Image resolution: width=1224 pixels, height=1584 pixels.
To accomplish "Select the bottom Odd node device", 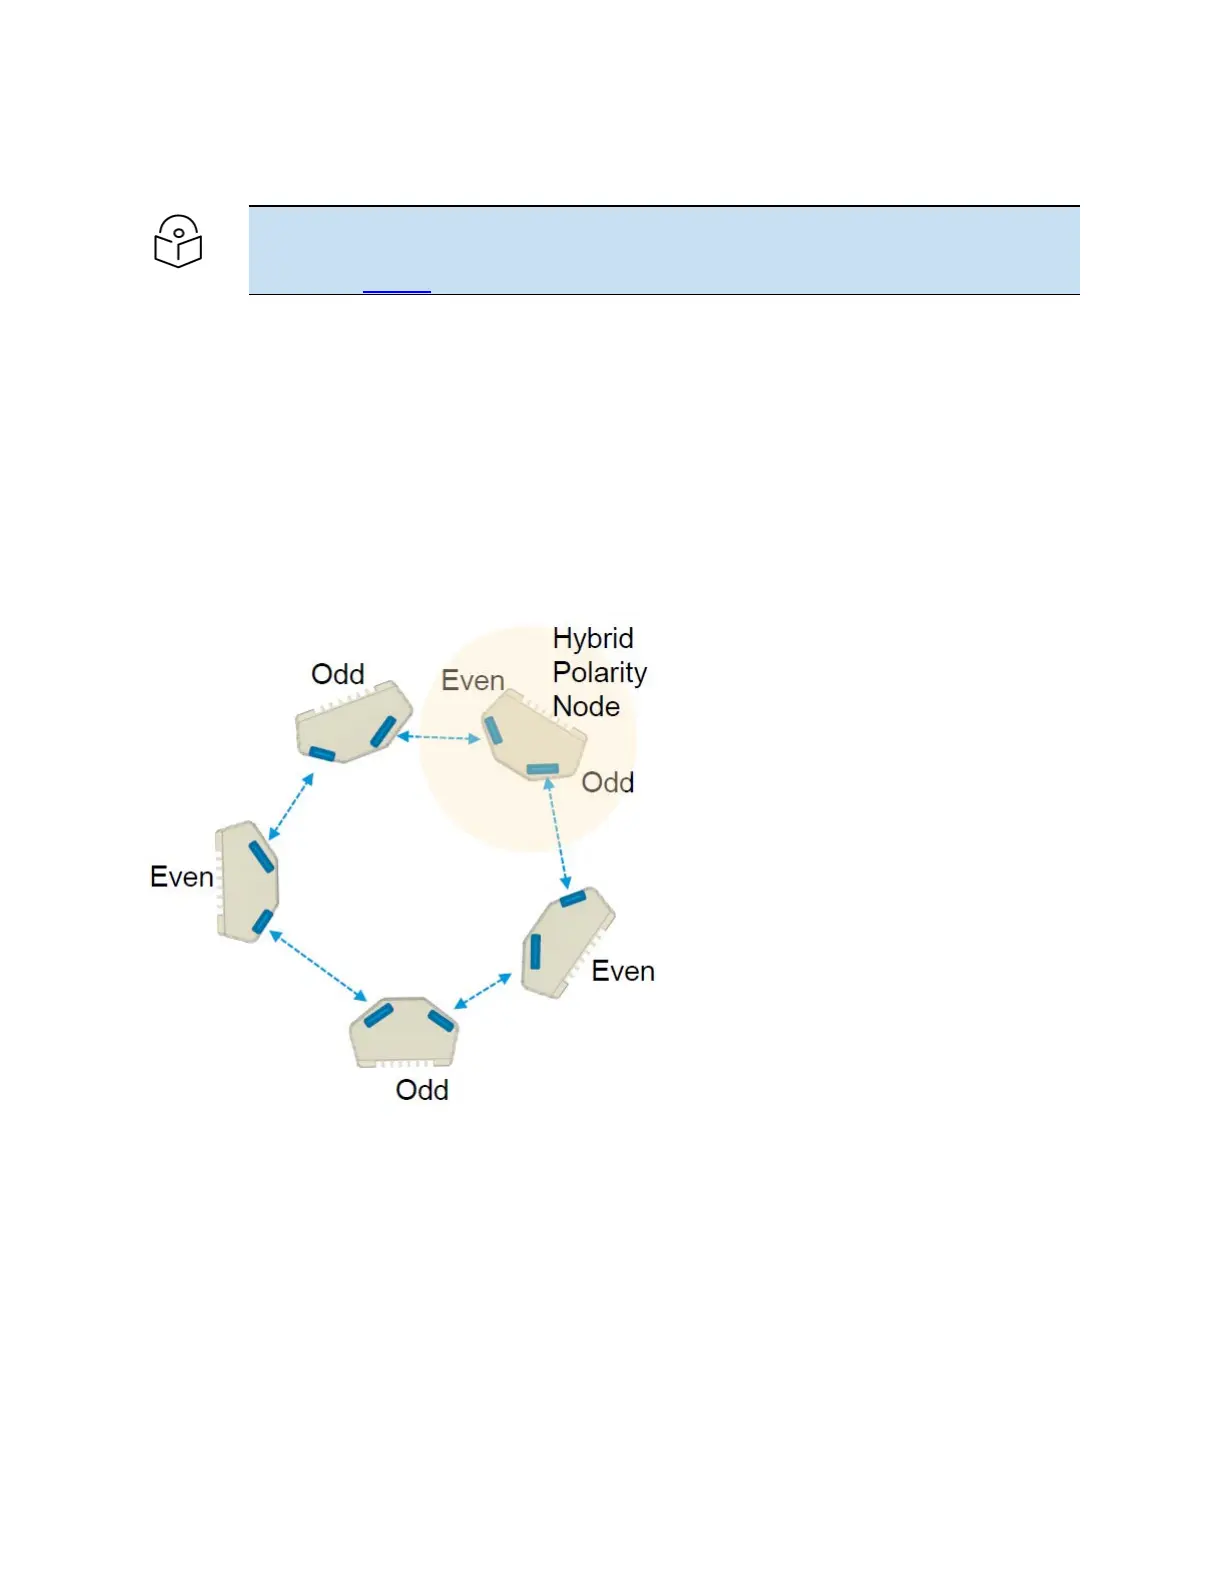I will [x=404, y=1032].
